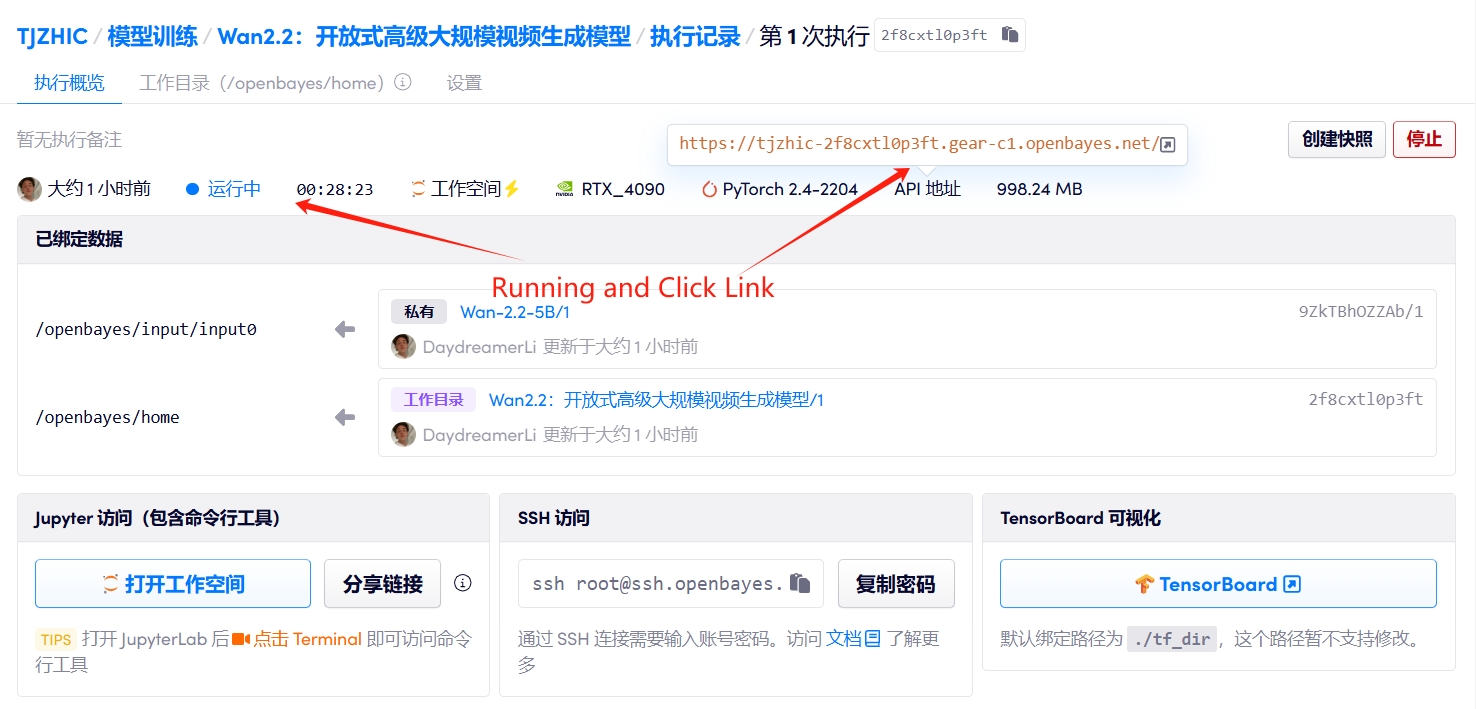
Task: Click DaydreamerLi avatar in 工作目录 row
Action: tap(403, 435)
